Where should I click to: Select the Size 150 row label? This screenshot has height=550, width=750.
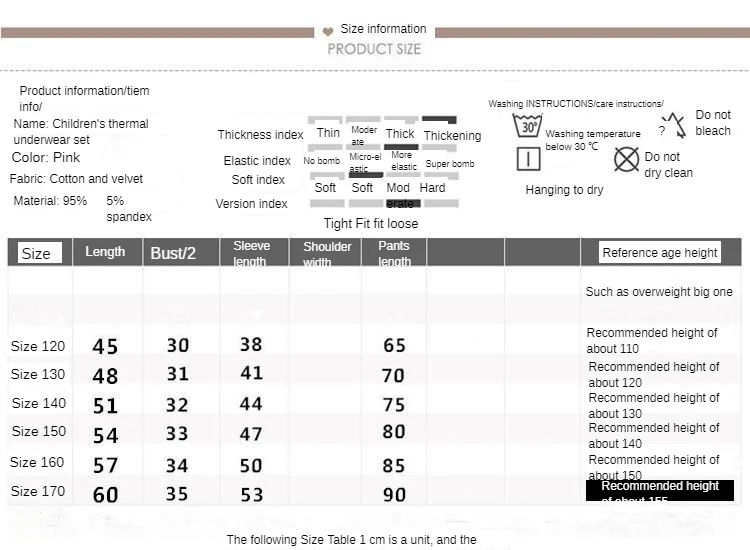pos(39,431)
